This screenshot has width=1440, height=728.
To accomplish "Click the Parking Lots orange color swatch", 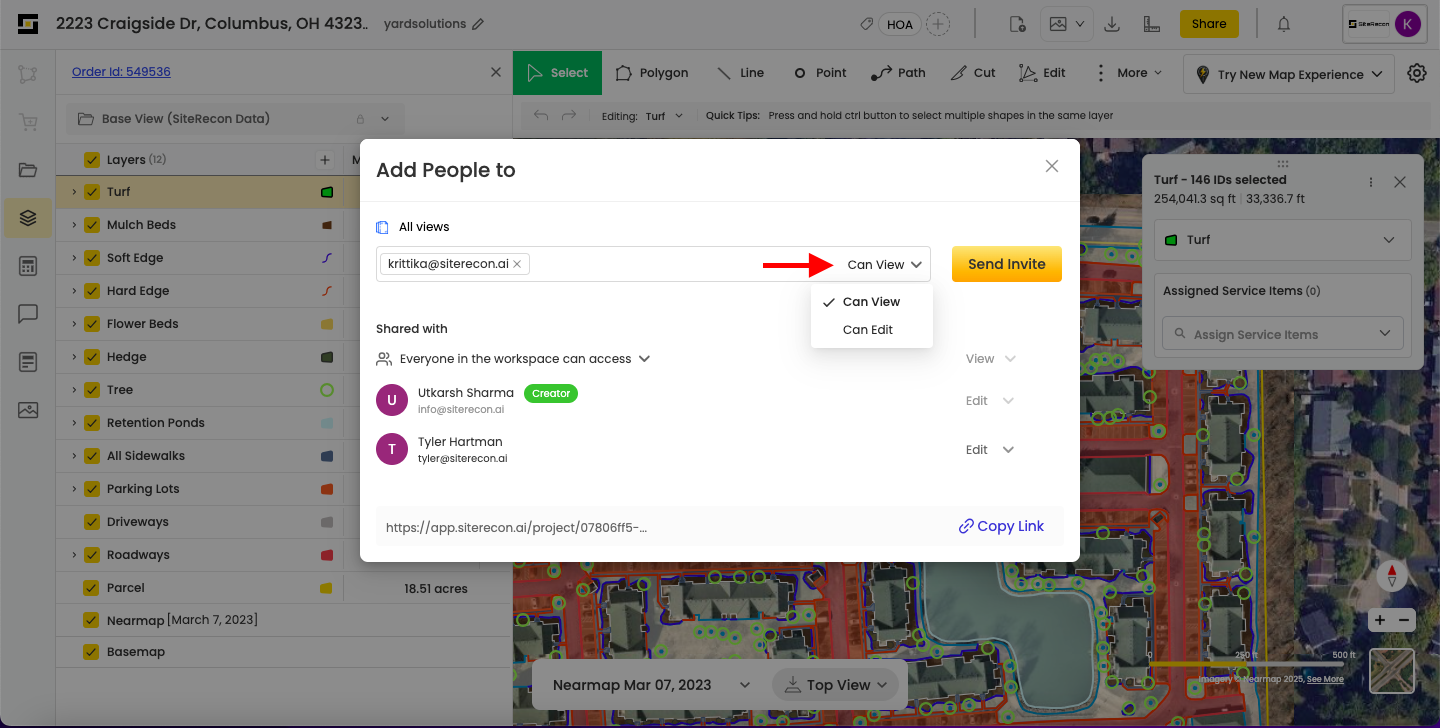I will click(x=327, y=489).
